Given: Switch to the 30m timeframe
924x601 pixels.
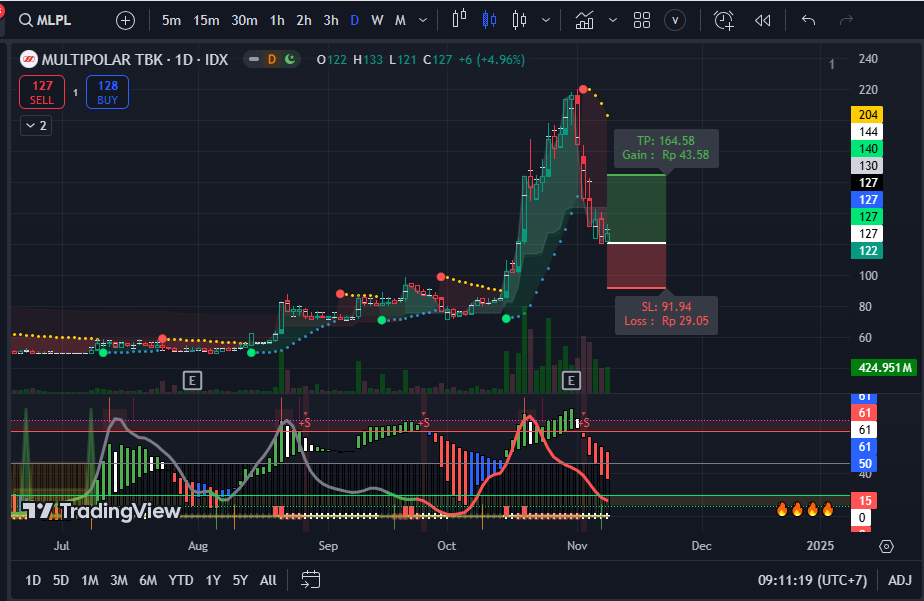Looking at the screenshot, I should (245, 21).
